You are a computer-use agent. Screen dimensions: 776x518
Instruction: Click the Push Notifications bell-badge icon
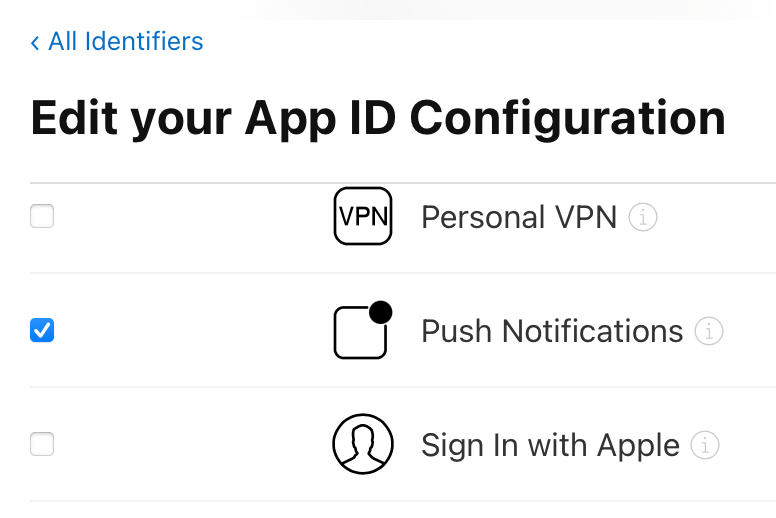tap(361, 331)
